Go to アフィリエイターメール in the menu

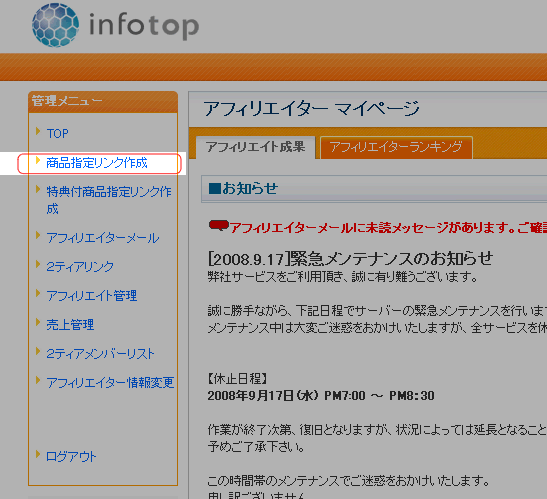(103, 238)
